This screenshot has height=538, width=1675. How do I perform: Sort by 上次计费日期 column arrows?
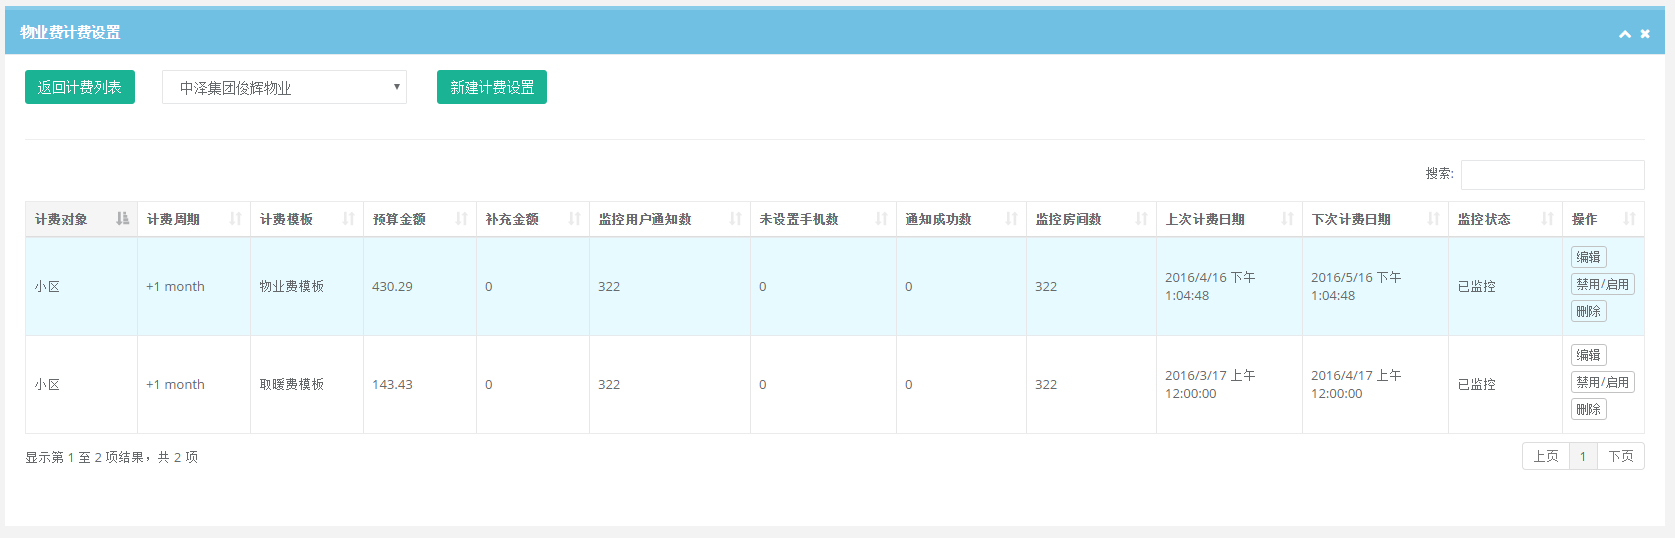(1288, 219)
